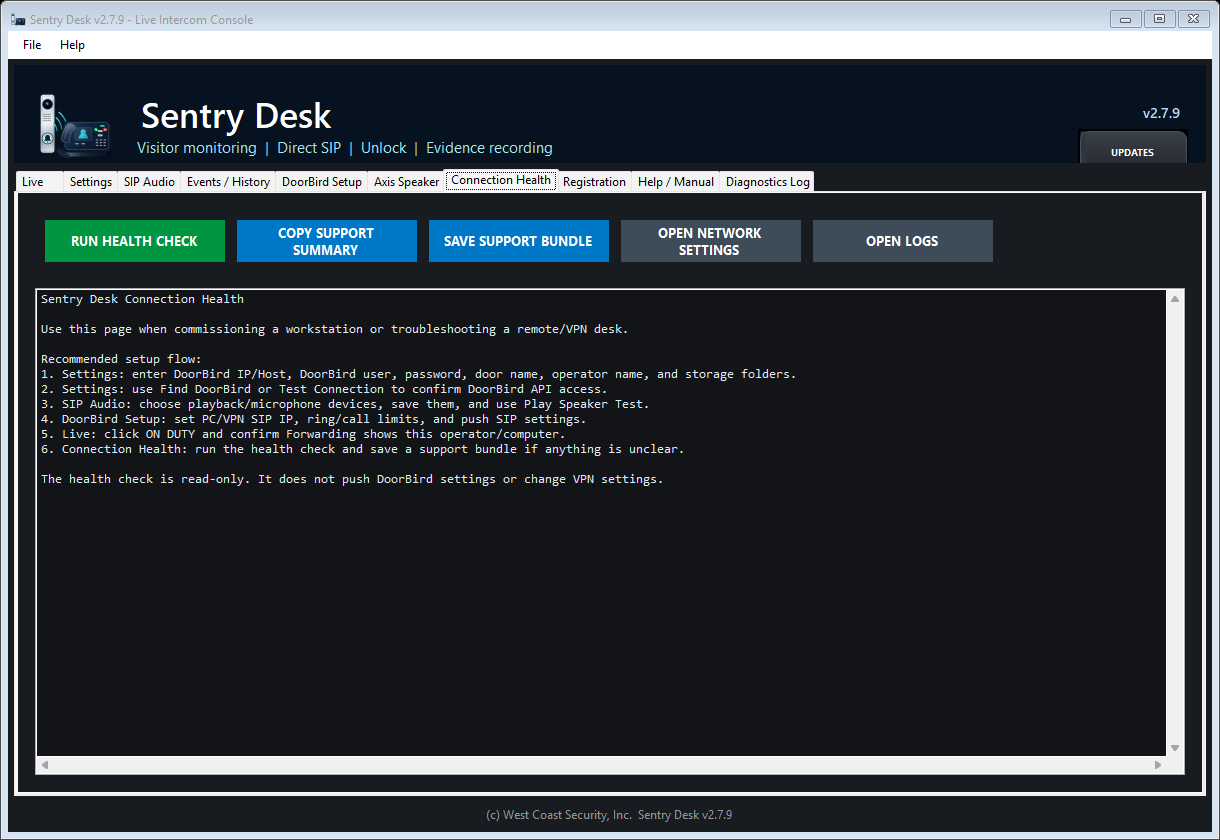Click the Open Logs button

903,241
